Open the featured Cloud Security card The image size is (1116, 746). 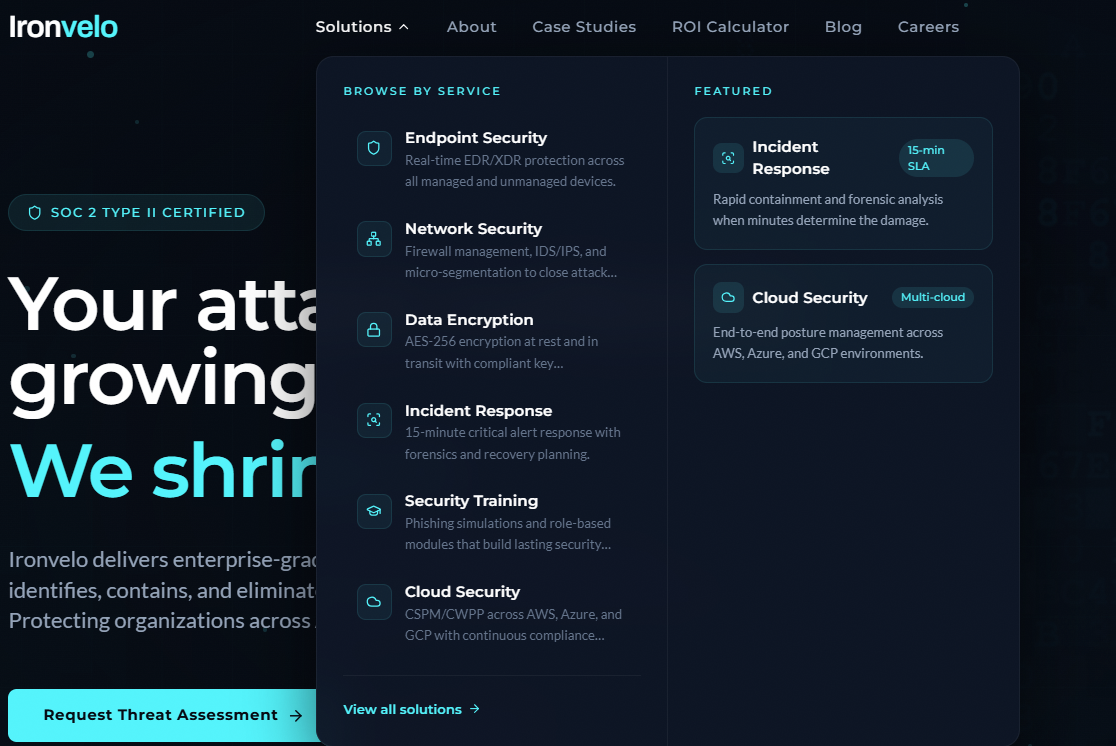843,323
